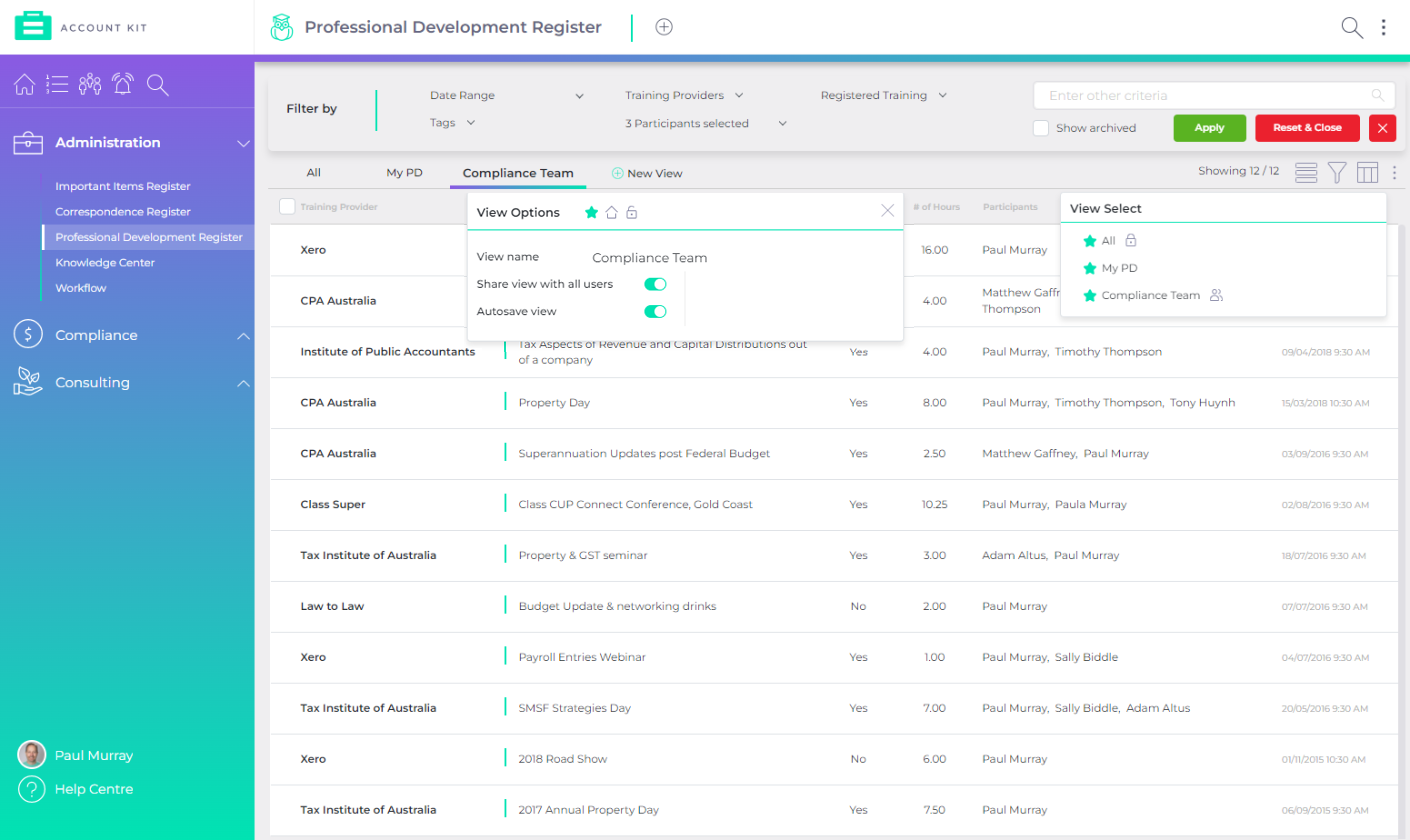Open Knowledge Center in sidebar
Screen dimensions: 1410x840
[105, 263]
